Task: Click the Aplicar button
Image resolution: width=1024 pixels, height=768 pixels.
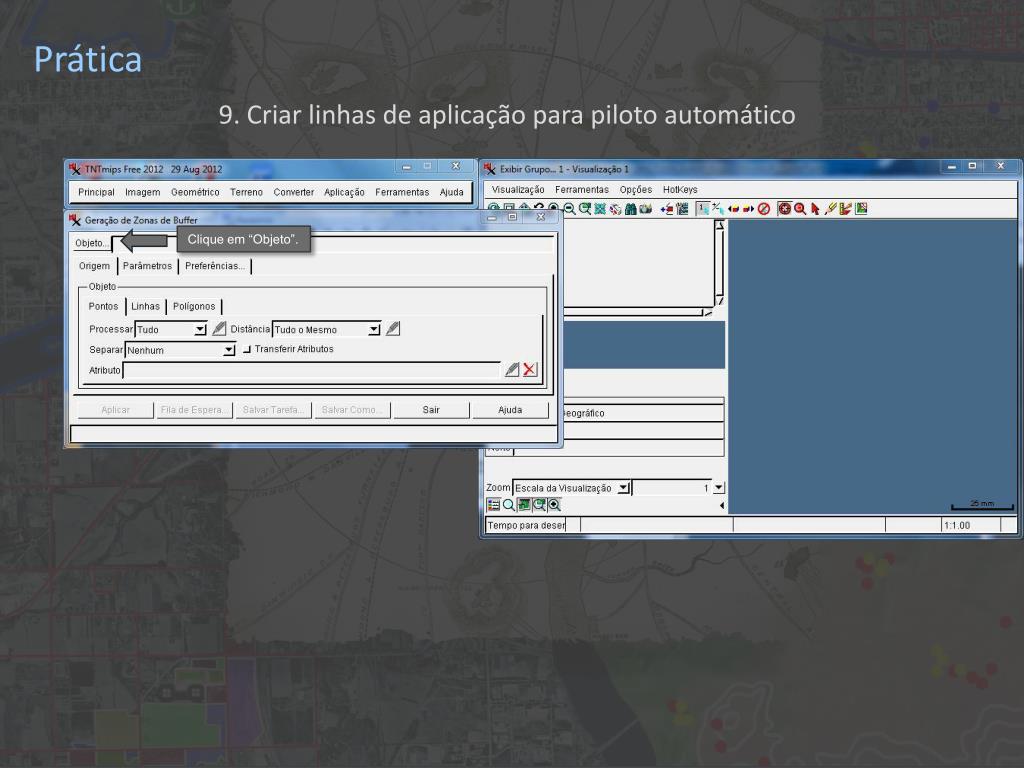Action: [116, 410]
